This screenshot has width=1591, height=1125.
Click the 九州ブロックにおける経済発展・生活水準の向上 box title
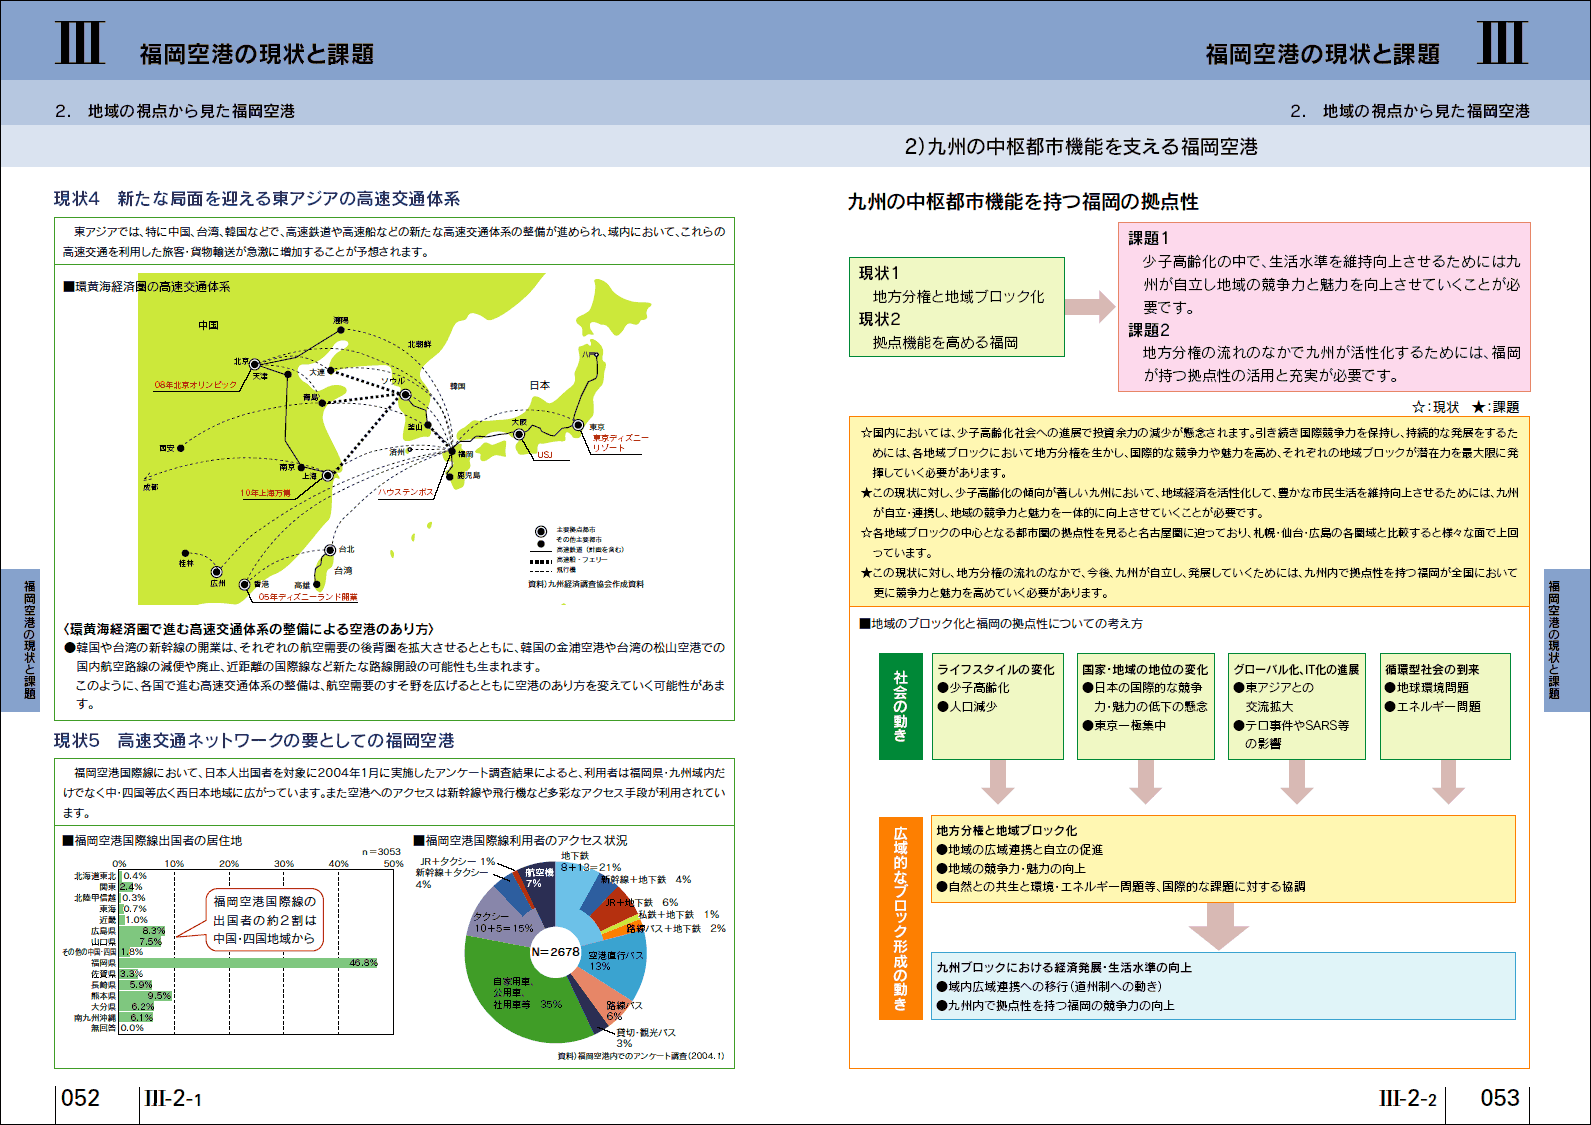[1064, 968]
